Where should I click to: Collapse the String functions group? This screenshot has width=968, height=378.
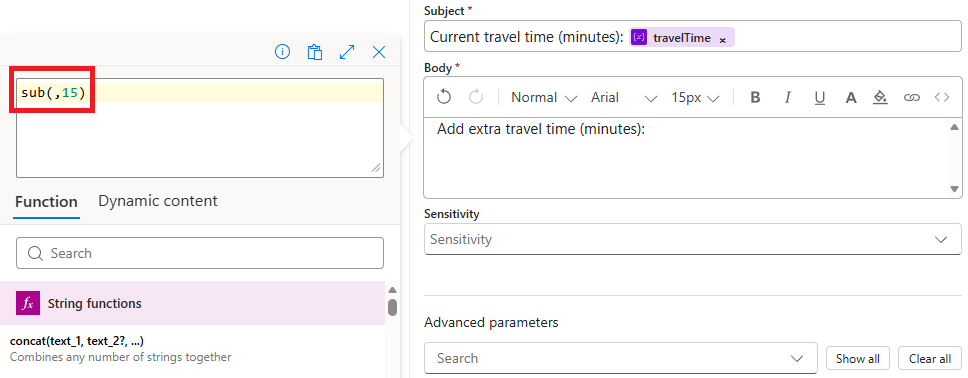[193, 303]
